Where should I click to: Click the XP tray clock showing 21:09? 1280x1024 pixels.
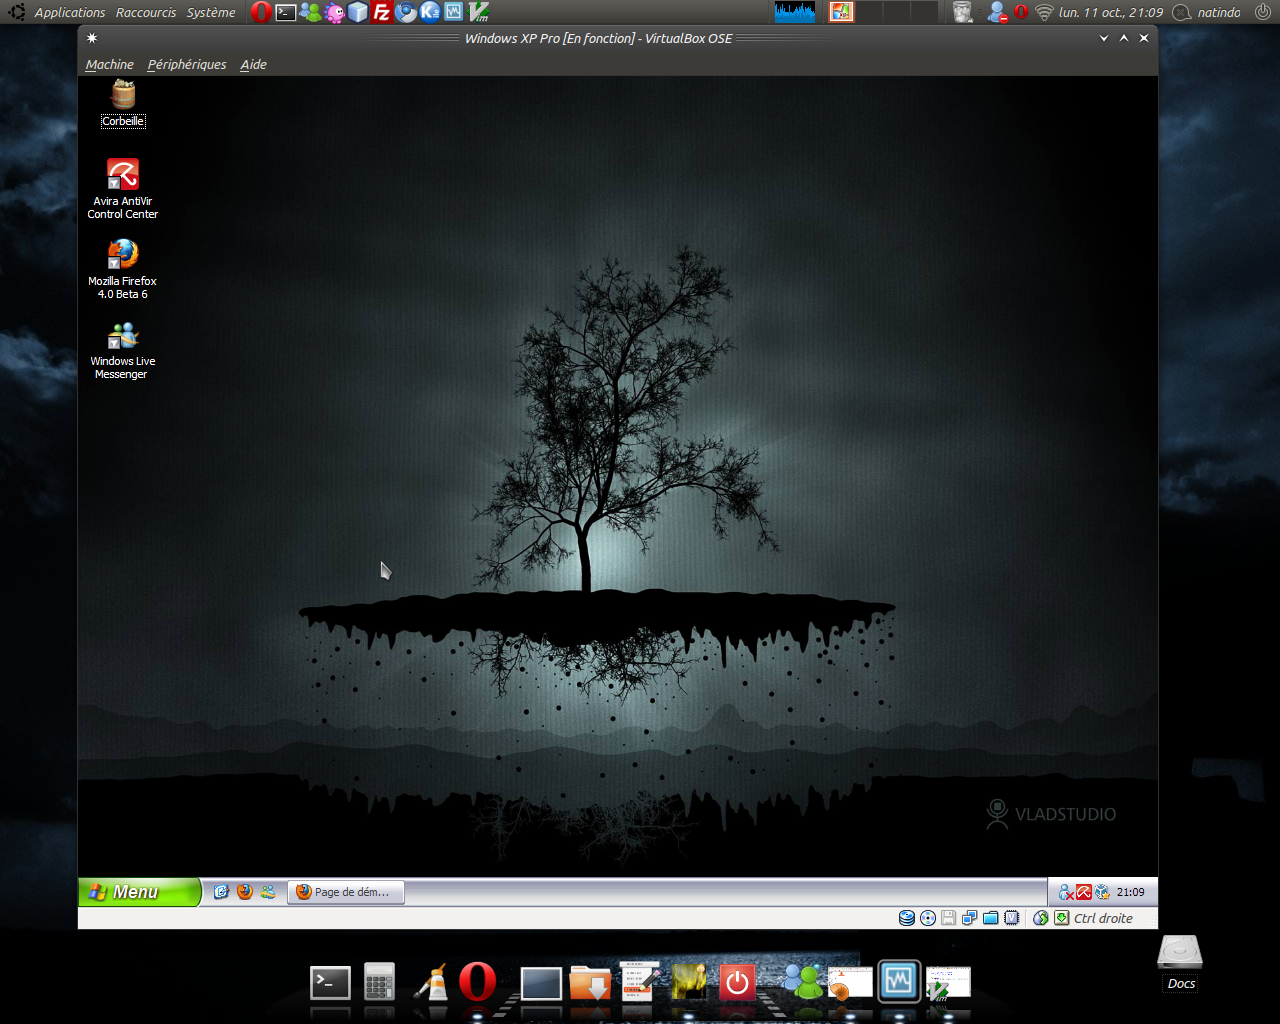1131,892
